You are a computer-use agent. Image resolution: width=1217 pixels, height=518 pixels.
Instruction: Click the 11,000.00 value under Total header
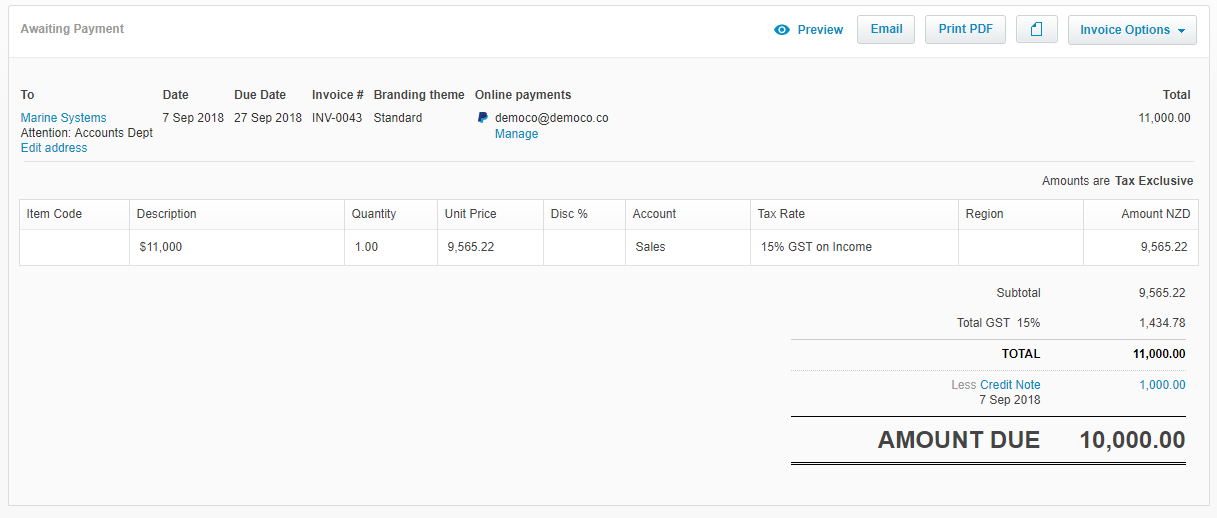coord(1164,118)
